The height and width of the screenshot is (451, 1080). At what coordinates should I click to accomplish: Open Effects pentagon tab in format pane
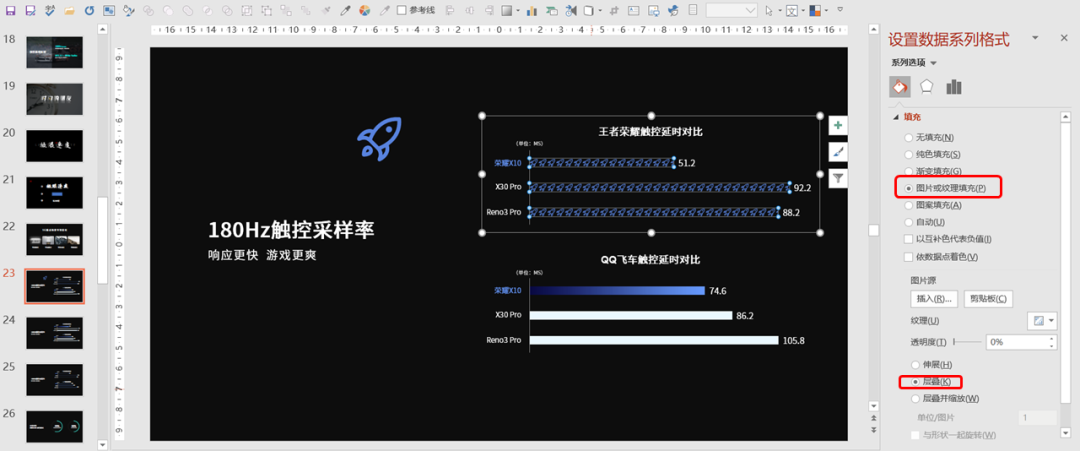(x=927, y=87)
